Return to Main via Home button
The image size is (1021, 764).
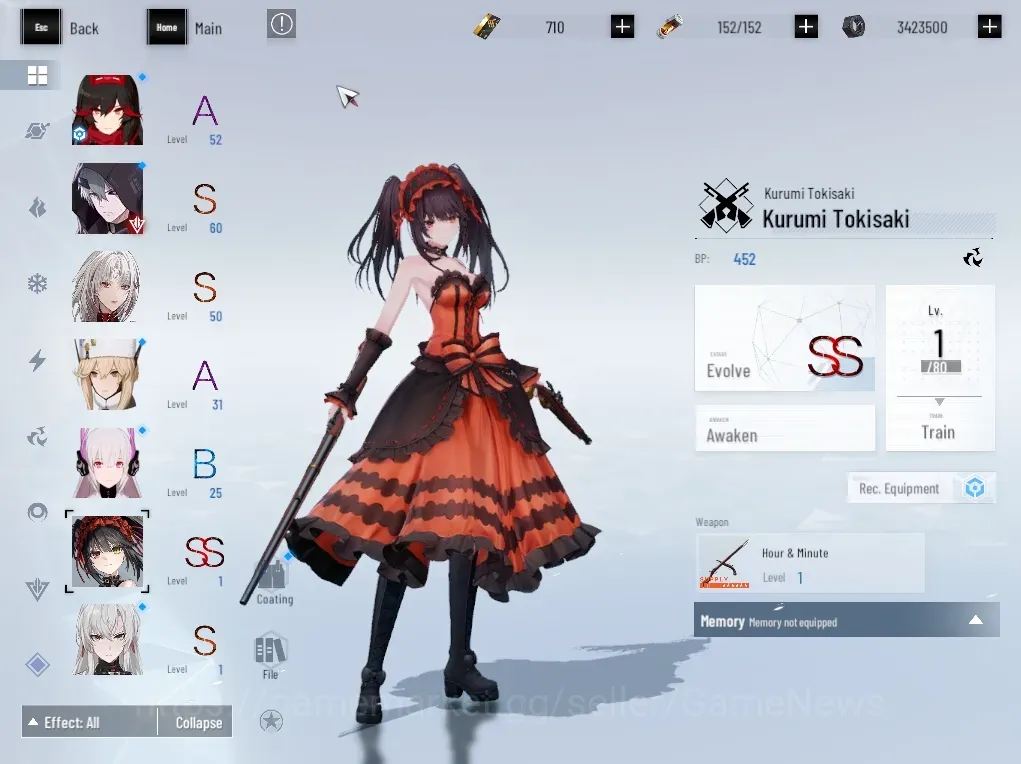185,27
